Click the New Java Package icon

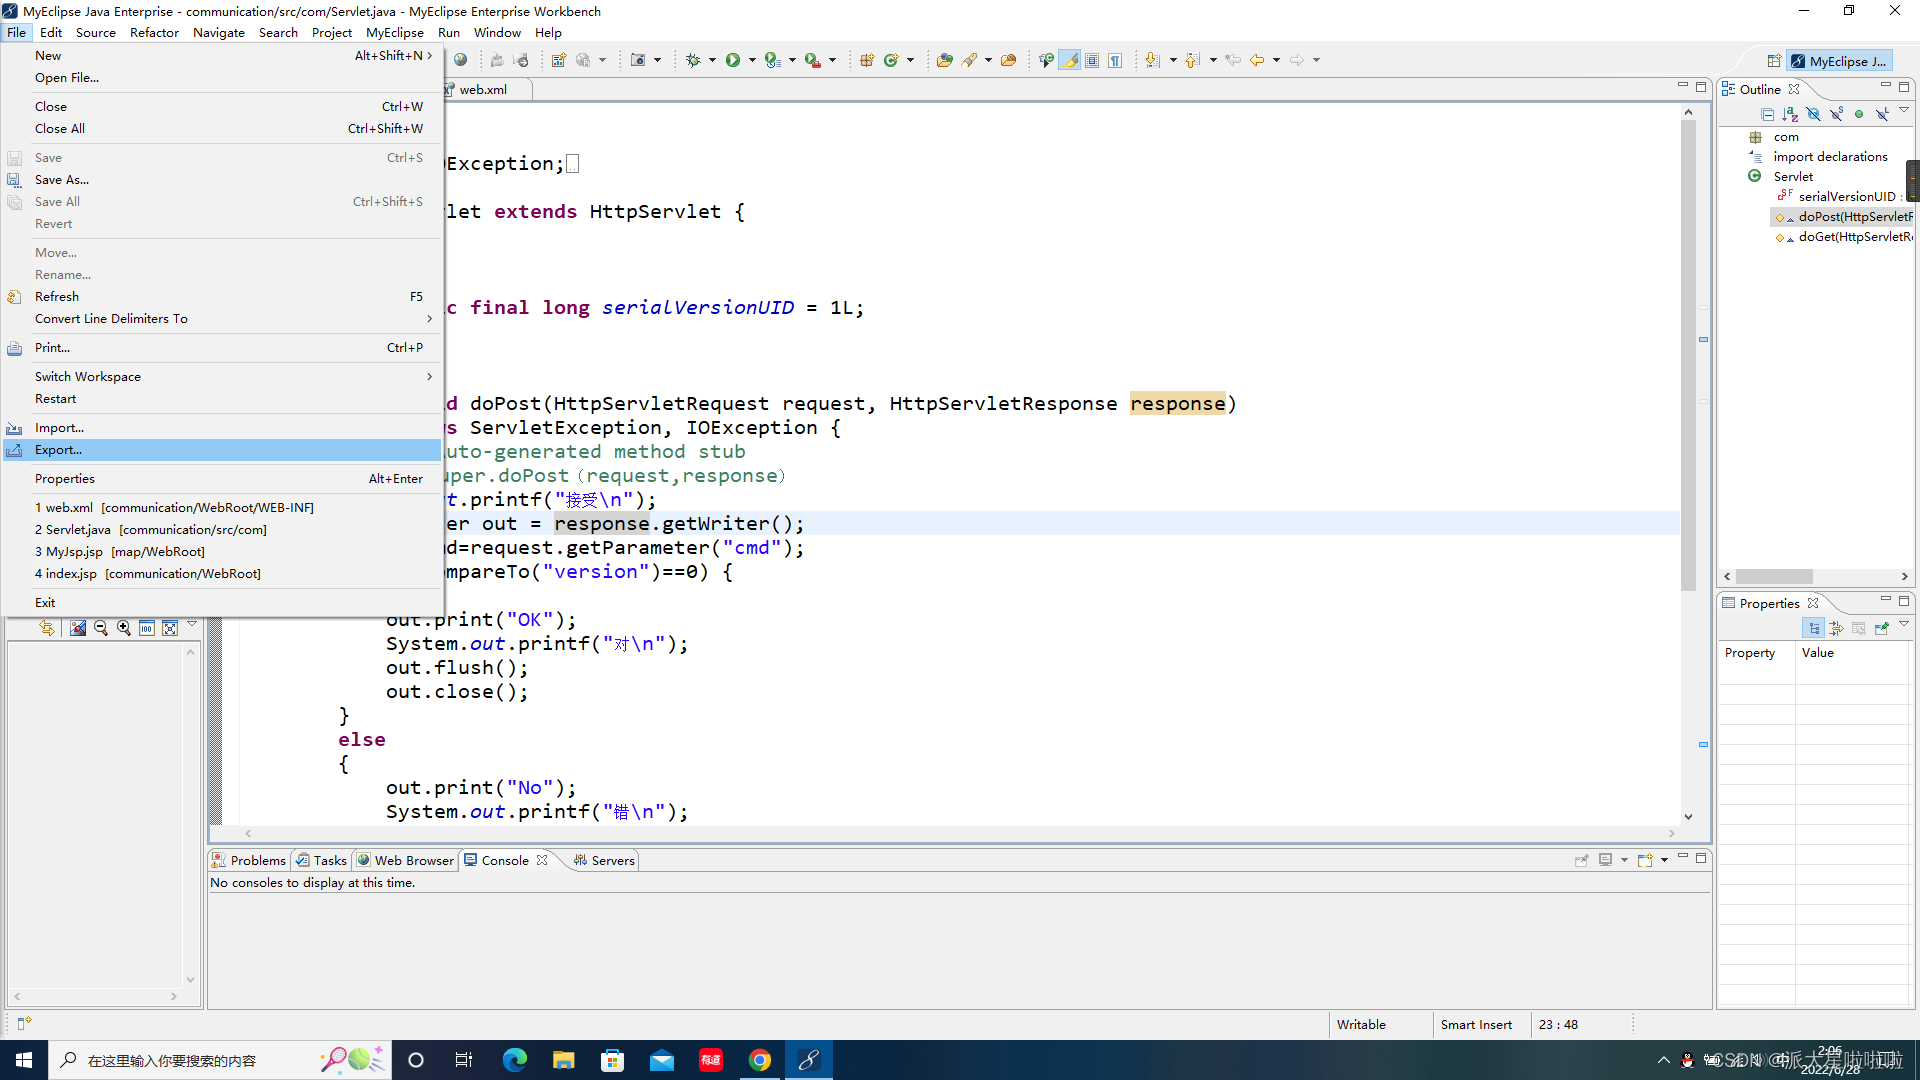pyautogui.click(x=867, y=60)
